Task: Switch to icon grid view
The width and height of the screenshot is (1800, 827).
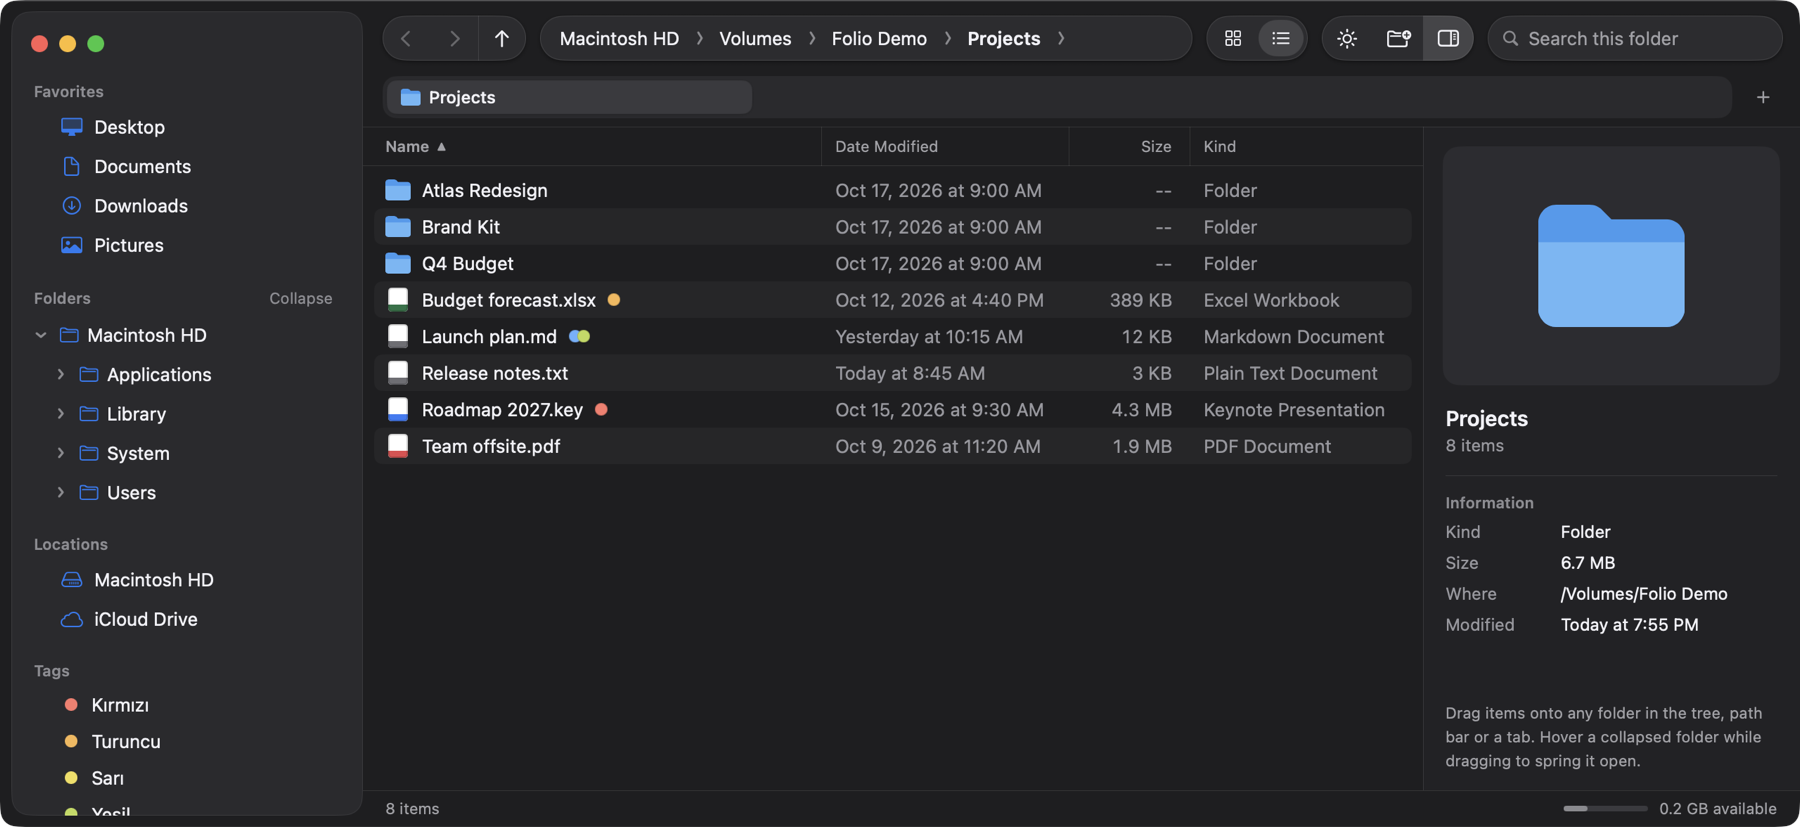Action: click(x=1233, y=38)
